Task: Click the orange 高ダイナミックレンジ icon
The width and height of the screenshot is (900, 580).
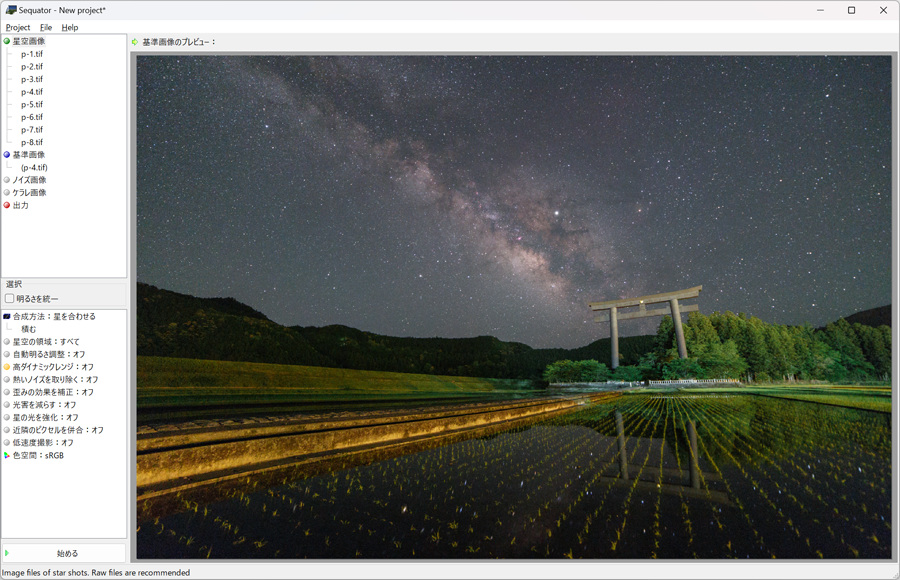Action: click(x=7, y=367)
